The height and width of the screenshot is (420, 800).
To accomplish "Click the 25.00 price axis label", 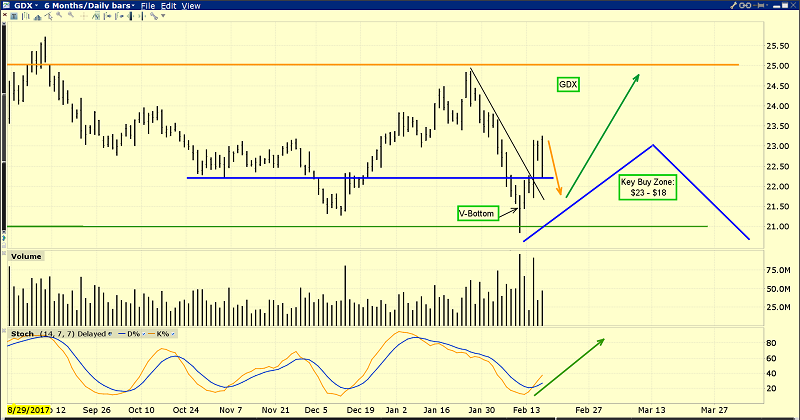I will click(x=778, y=66).
